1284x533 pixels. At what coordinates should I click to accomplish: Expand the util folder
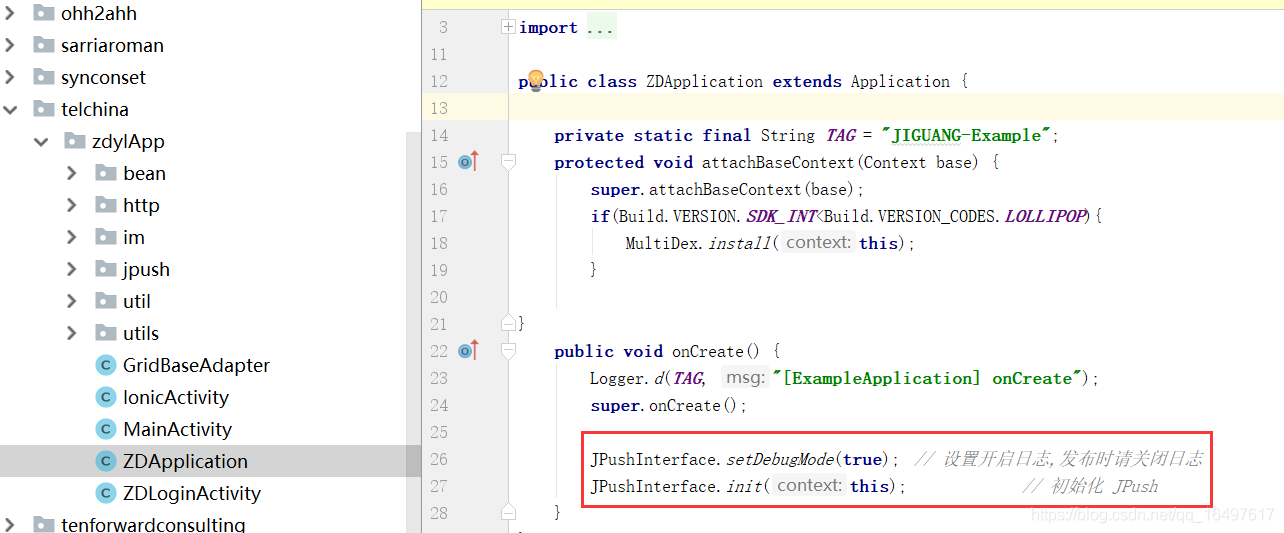click(x=72, y=301)
